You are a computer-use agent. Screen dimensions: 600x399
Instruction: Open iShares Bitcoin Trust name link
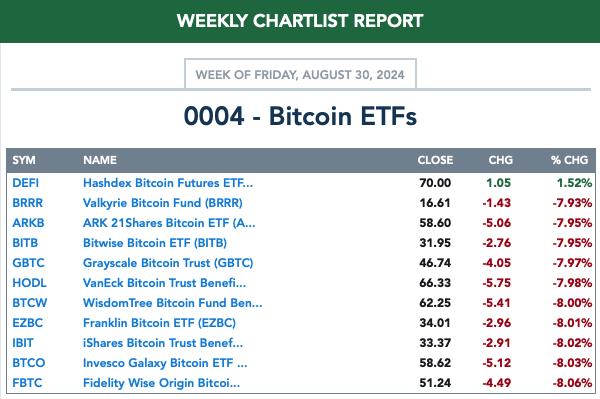(163, 343)
